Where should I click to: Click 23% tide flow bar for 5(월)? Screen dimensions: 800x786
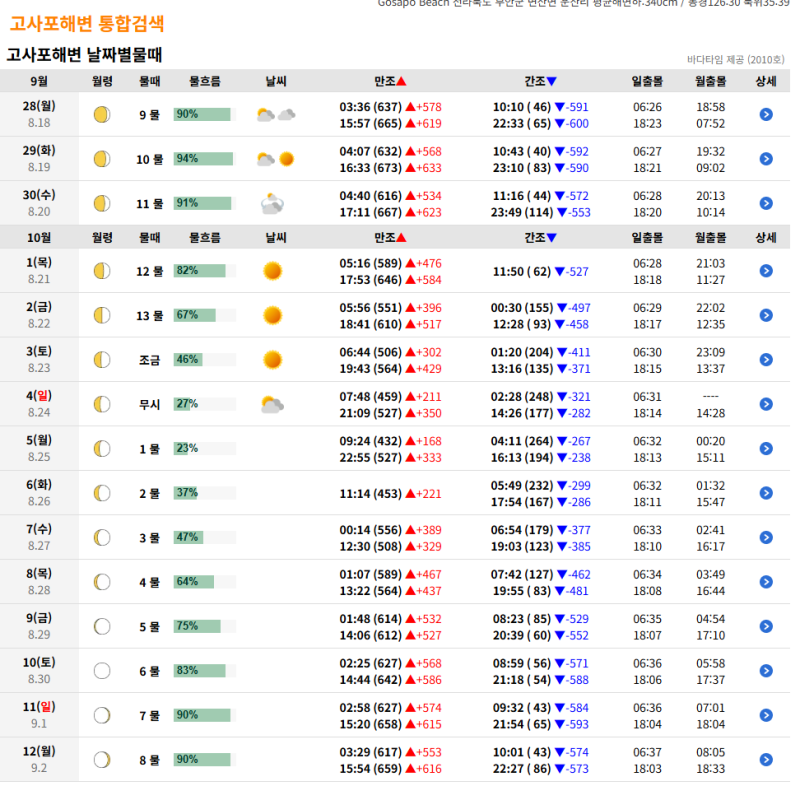pyautogui.click(x=205, y=448)
